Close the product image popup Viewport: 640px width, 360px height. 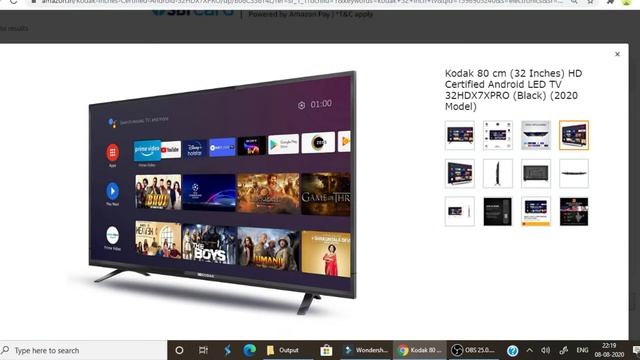pyautogui.click(x=617, y=54)
